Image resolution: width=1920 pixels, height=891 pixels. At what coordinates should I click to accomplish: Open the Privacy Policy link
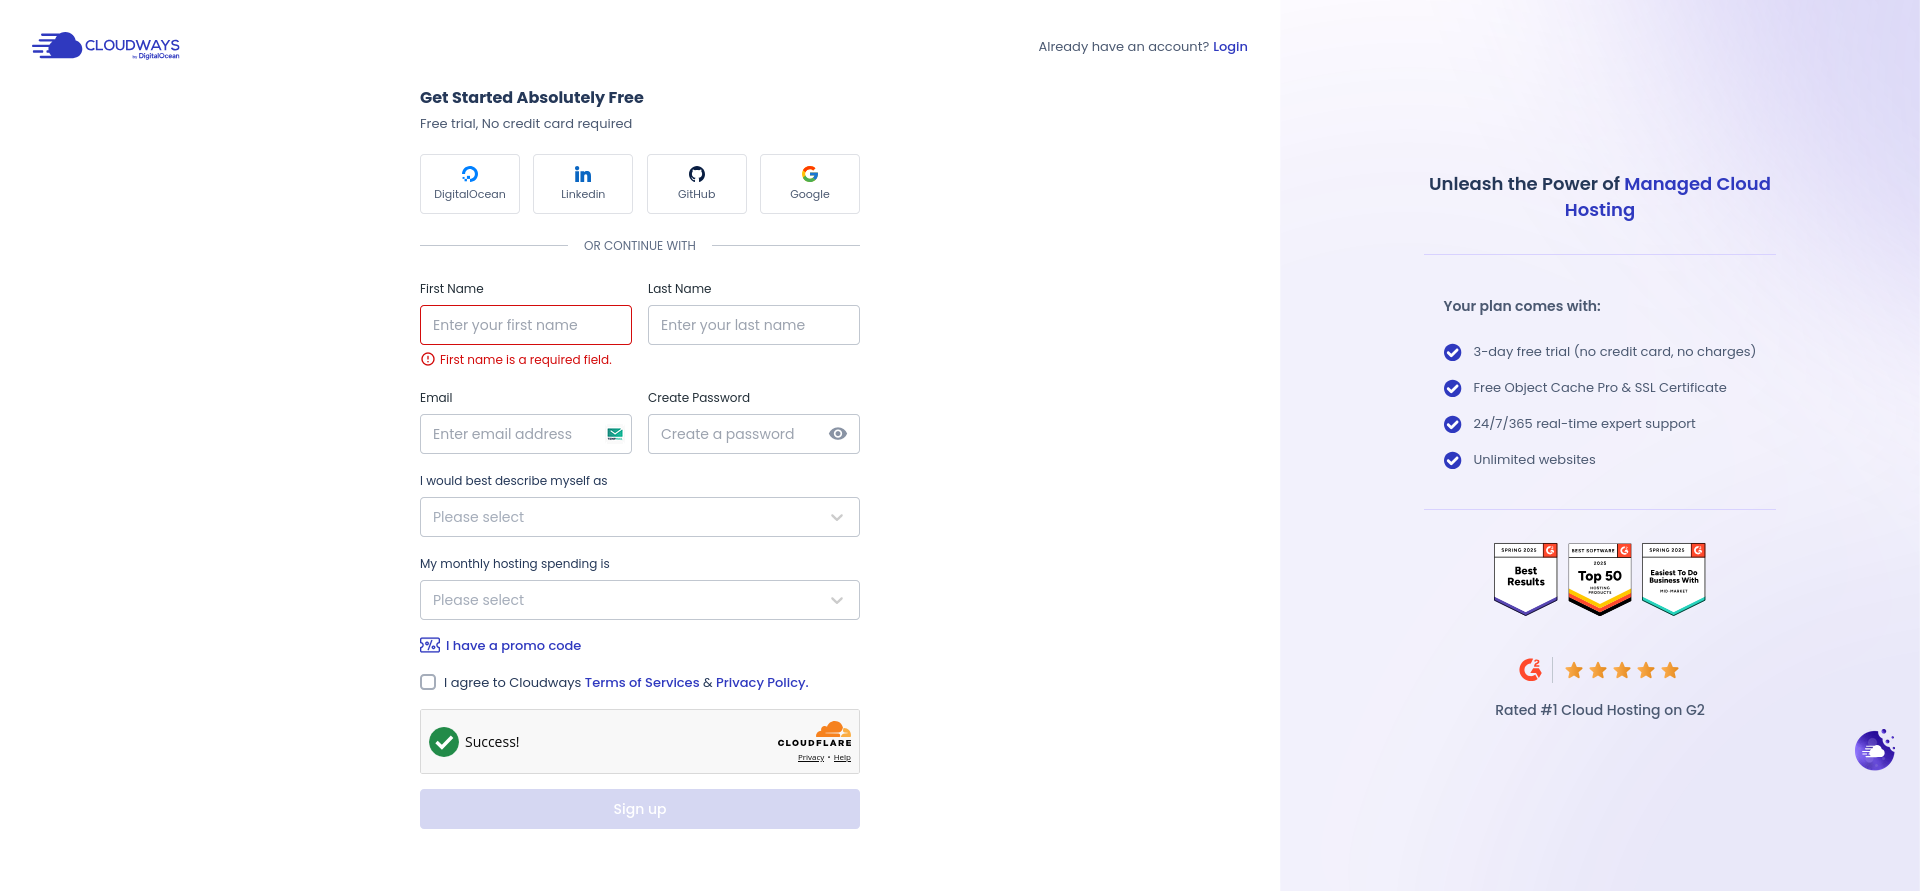(x=762, y=683)
